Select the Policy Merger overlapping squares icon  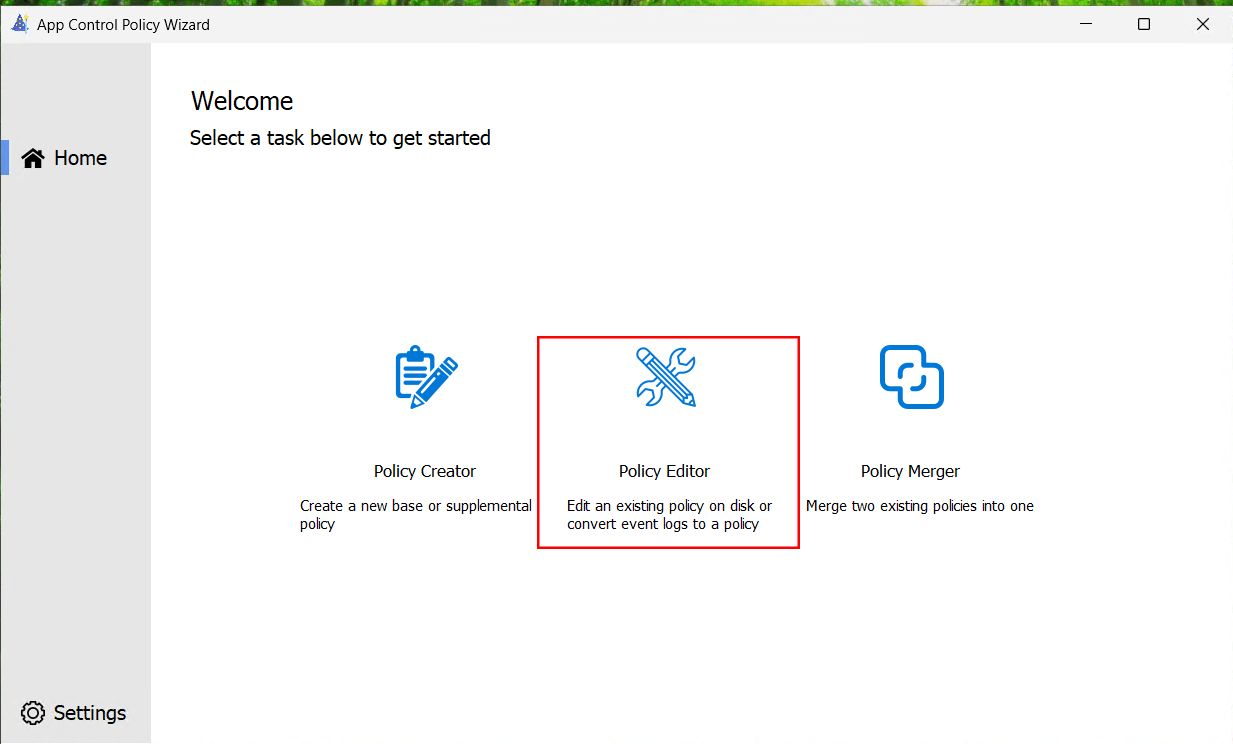point(912,377)
